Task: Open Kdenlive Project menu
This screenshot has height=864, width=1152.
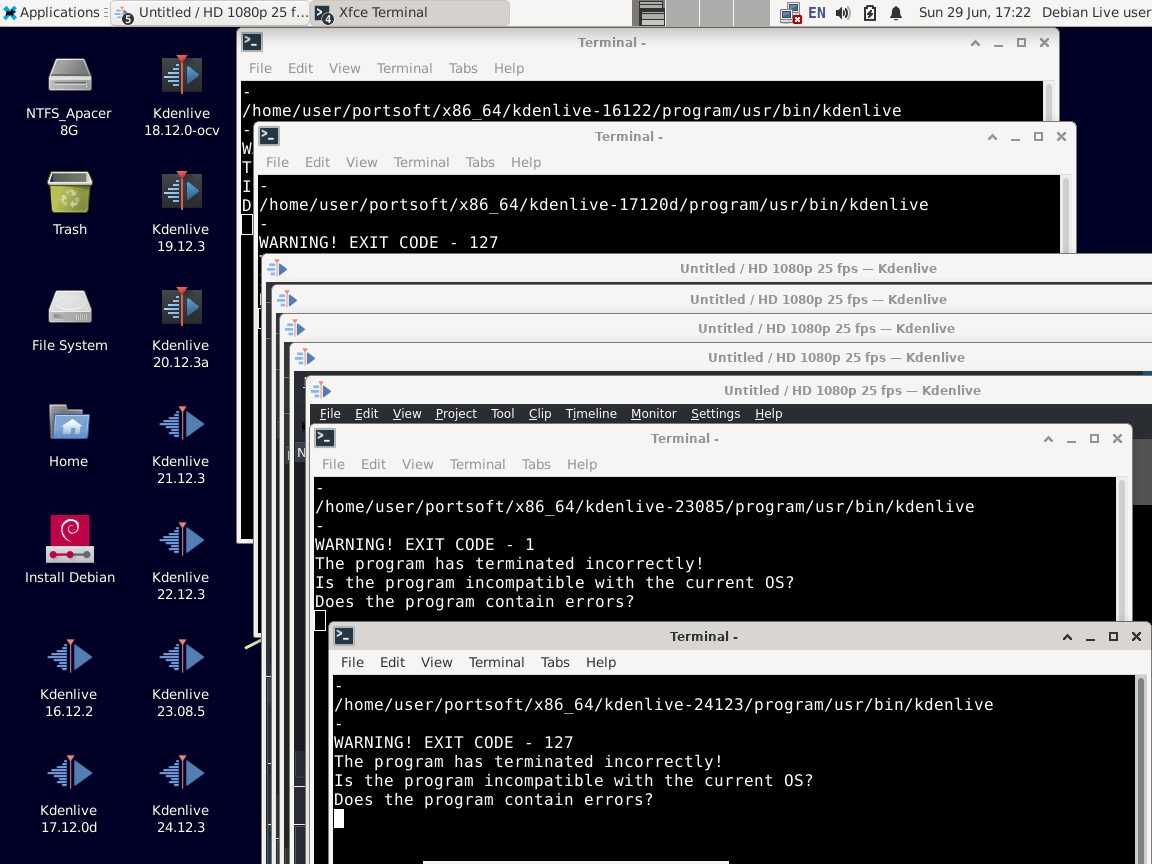Action: point(456,414)
